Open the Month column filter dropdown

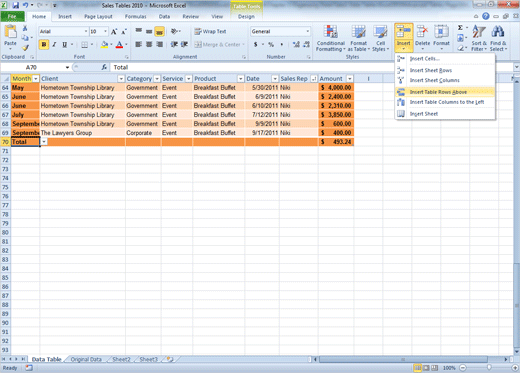tap(36, 79)
